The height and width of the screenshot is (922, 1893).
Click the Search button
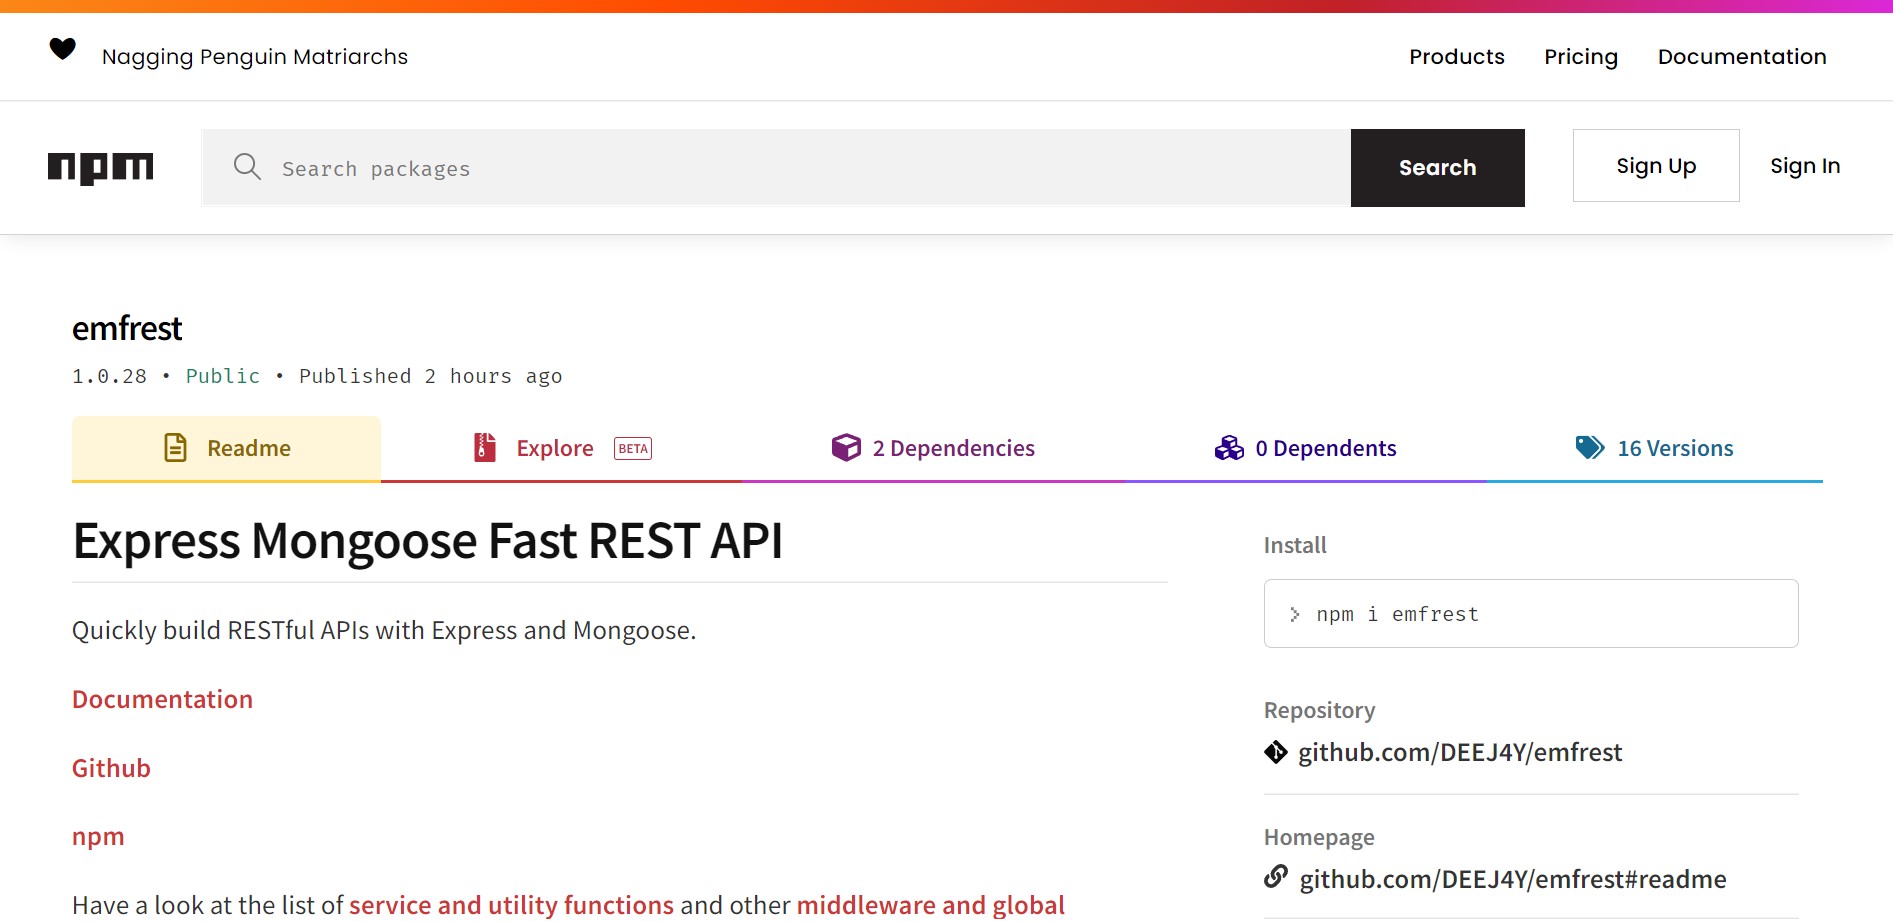[1437, 168]
